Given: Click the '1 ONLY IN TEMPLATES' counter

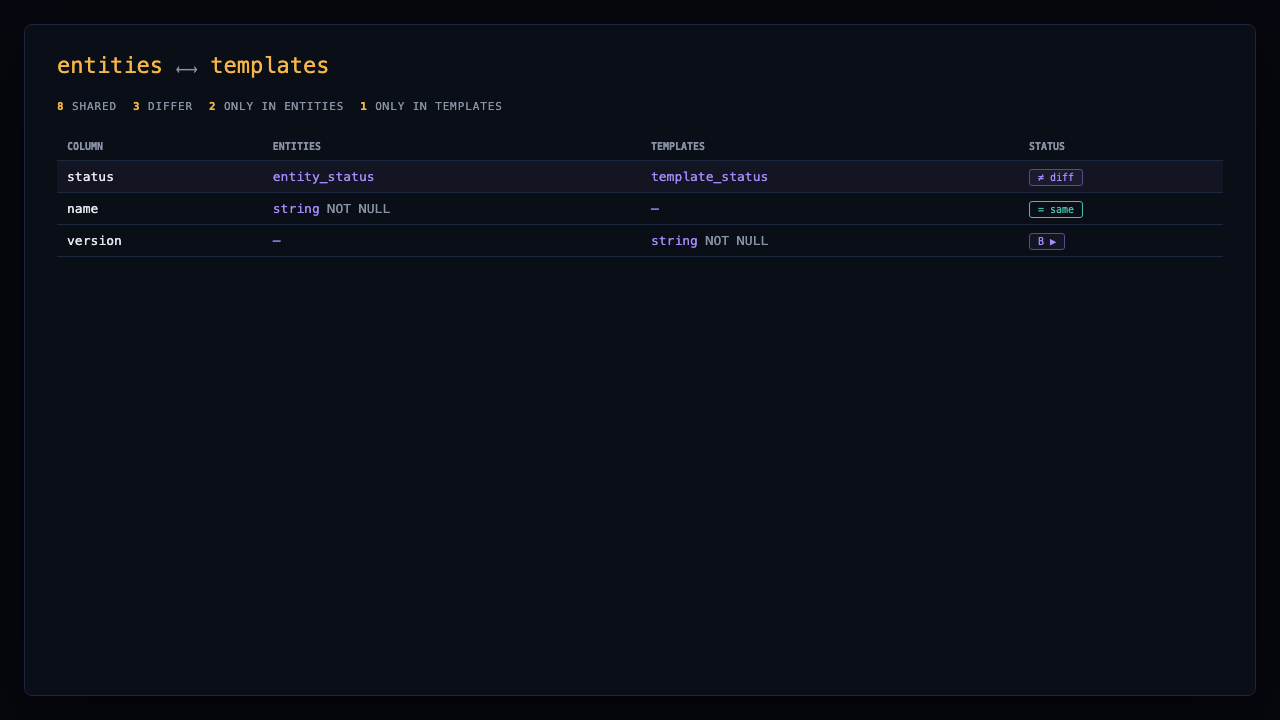Looking at the screenshot, I should coord(431,106).
